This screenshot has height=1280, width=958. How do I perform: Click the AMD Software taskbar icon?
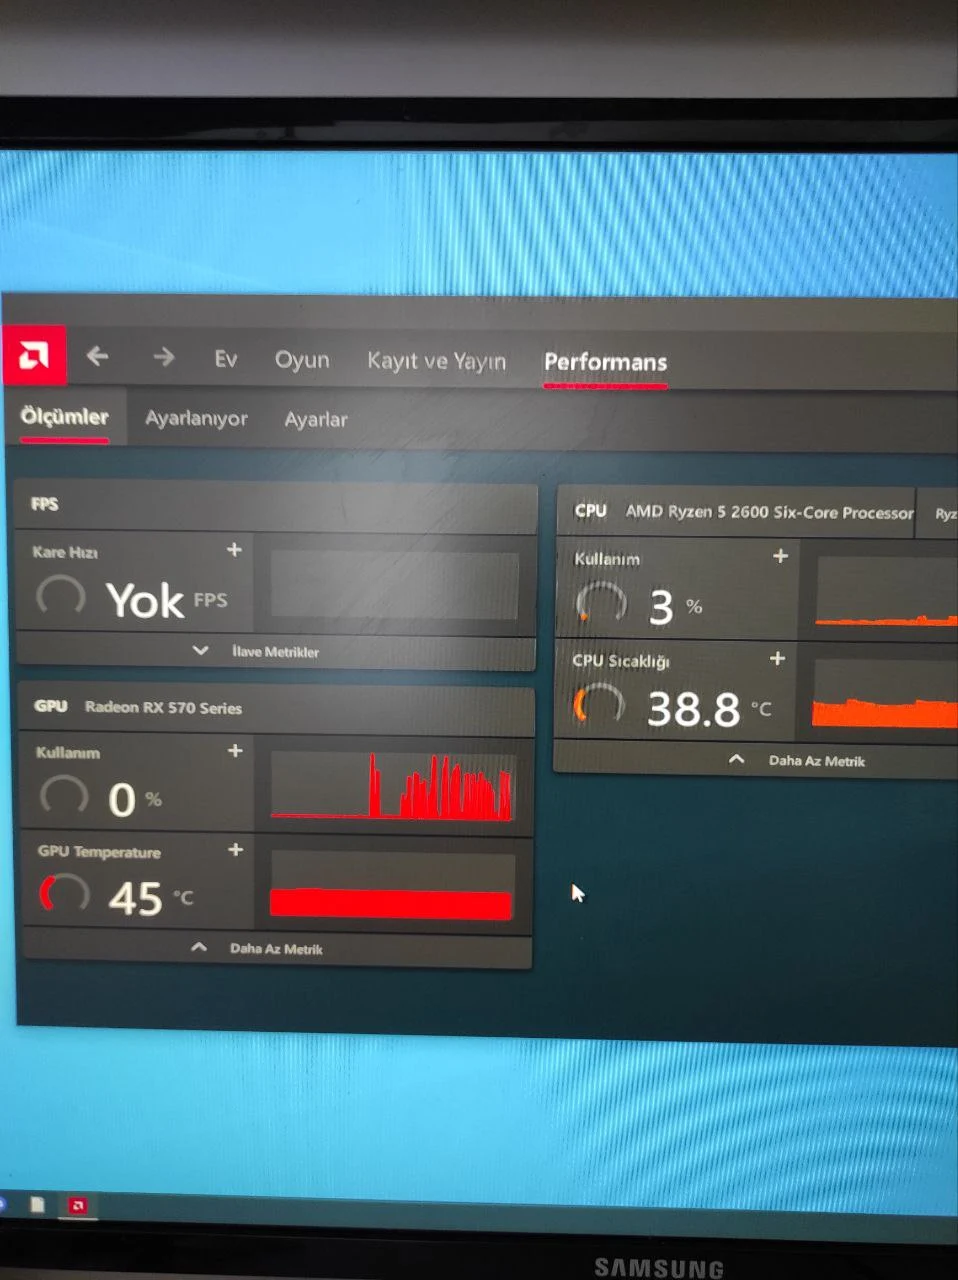78,1205
